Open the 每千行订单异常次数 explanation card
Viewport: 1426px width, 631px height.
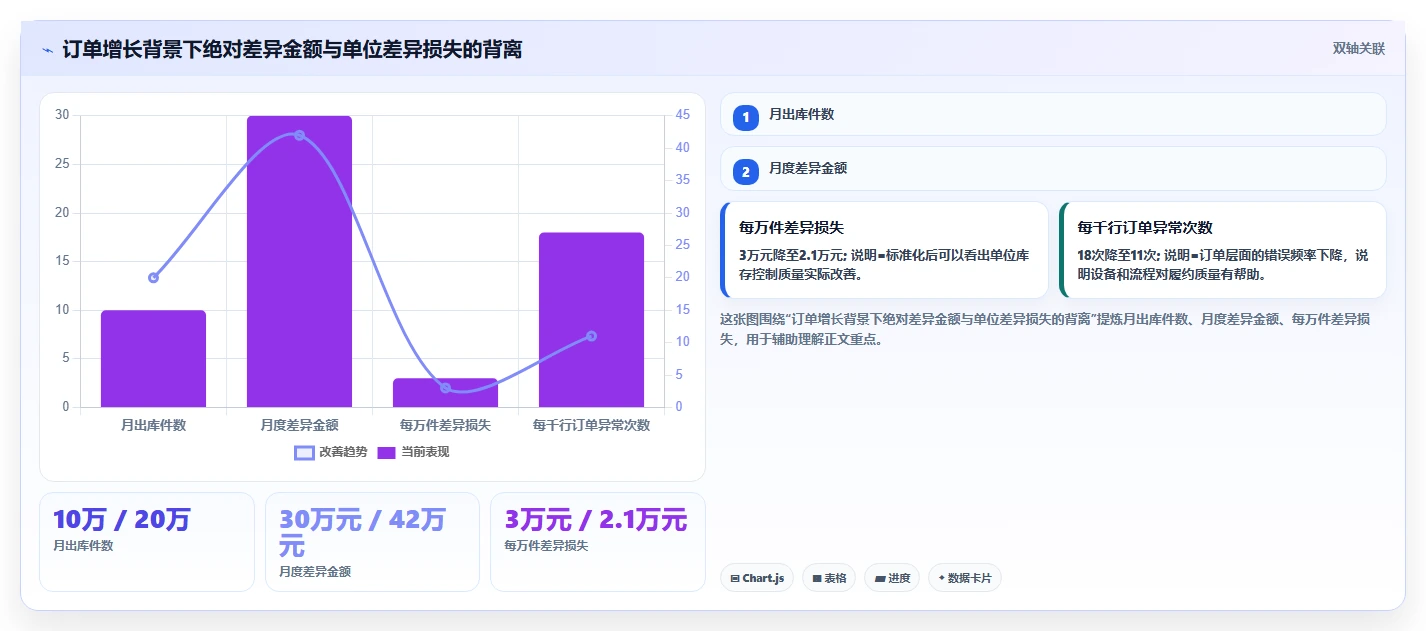click(1223, 250)
